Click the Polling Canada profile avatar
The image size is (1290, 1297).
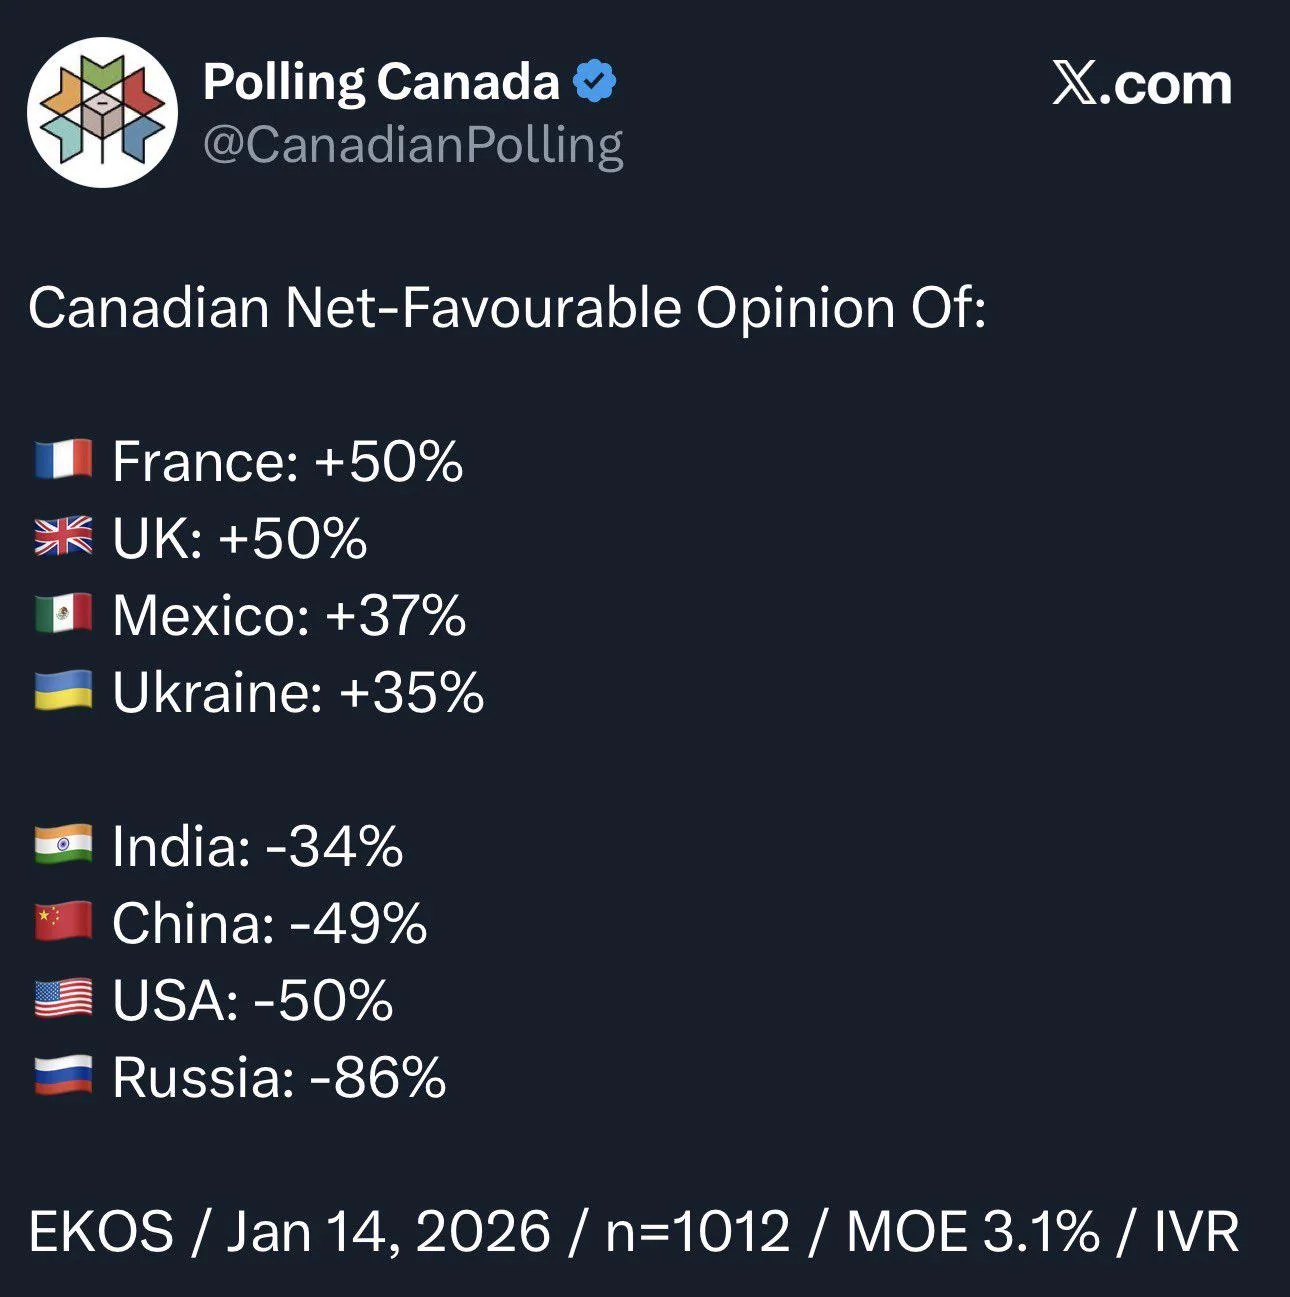(102, 112)
